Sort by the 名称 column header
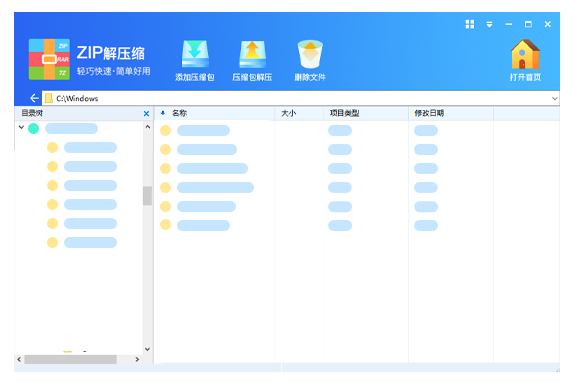This screenshot has width=574, height=390. [180, 113]
